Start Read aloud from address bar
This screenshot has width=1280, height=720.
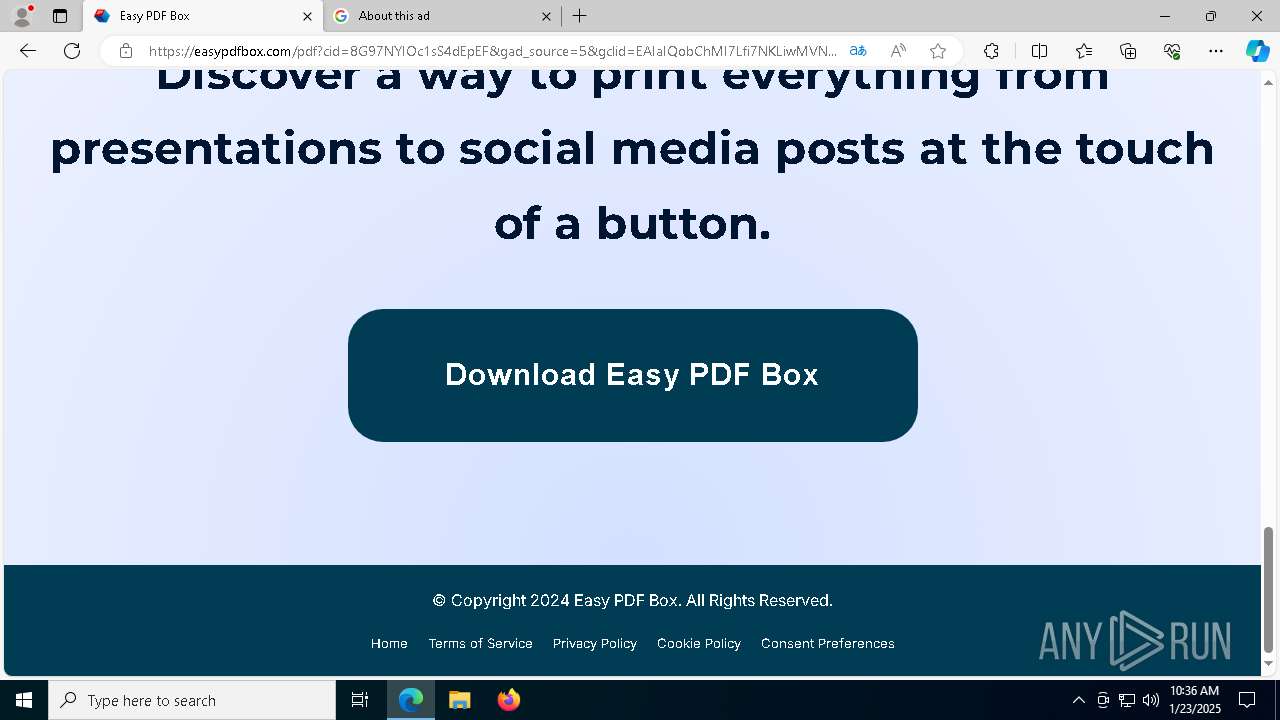coord(898,51)
